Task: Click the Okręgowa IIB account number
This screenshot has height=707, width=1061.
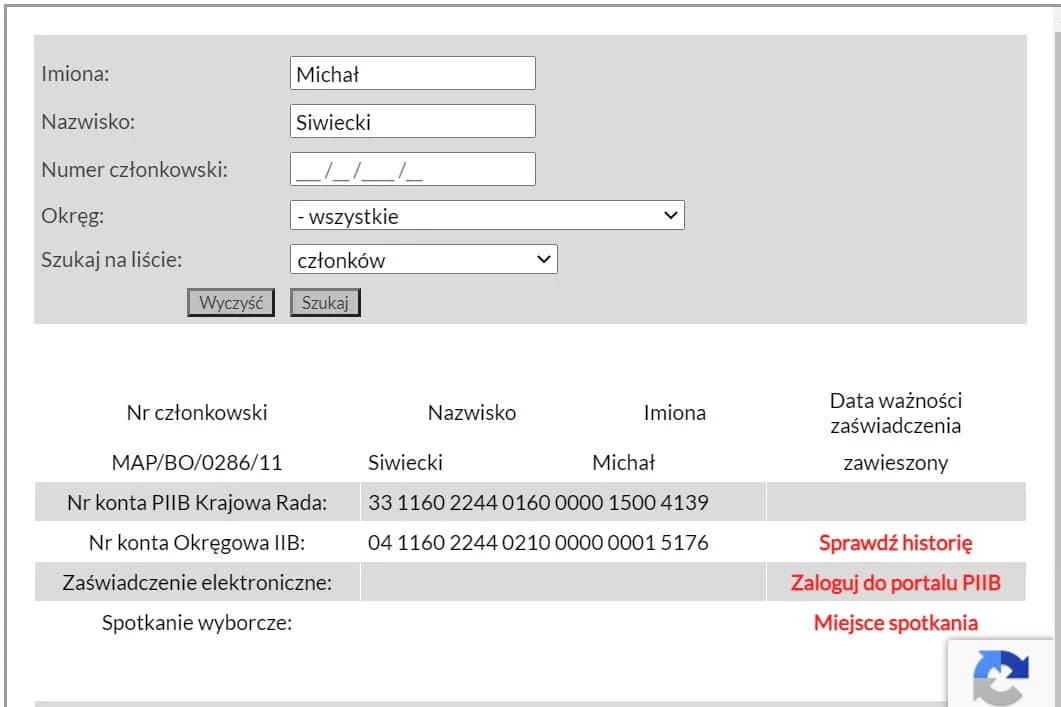Action: click(x=538, y=543)
